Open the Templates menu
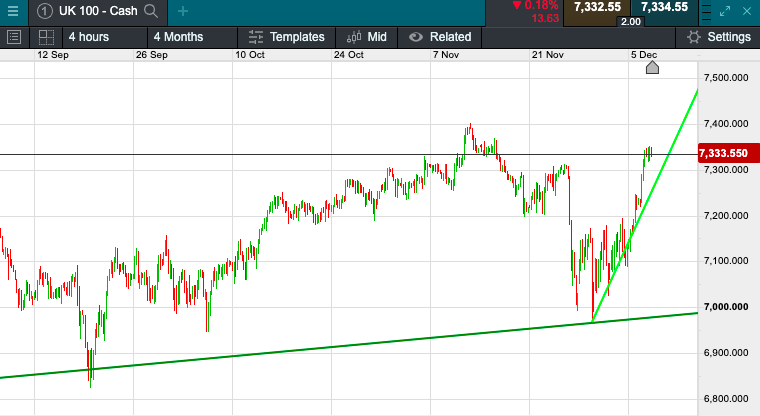The height and width of the screenshot is (416, 760). (x=286, y=37)
